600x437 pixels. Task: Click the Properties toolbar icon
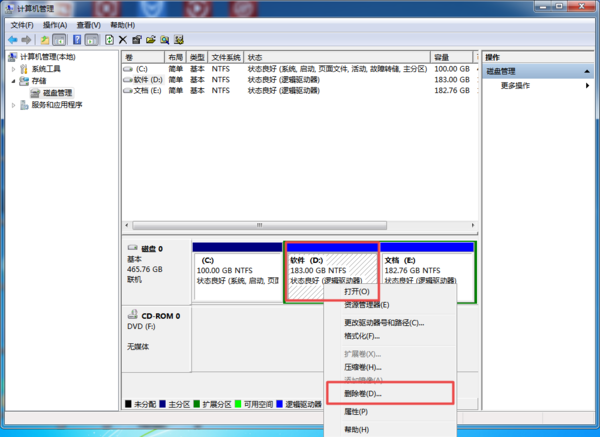point(137,39)
